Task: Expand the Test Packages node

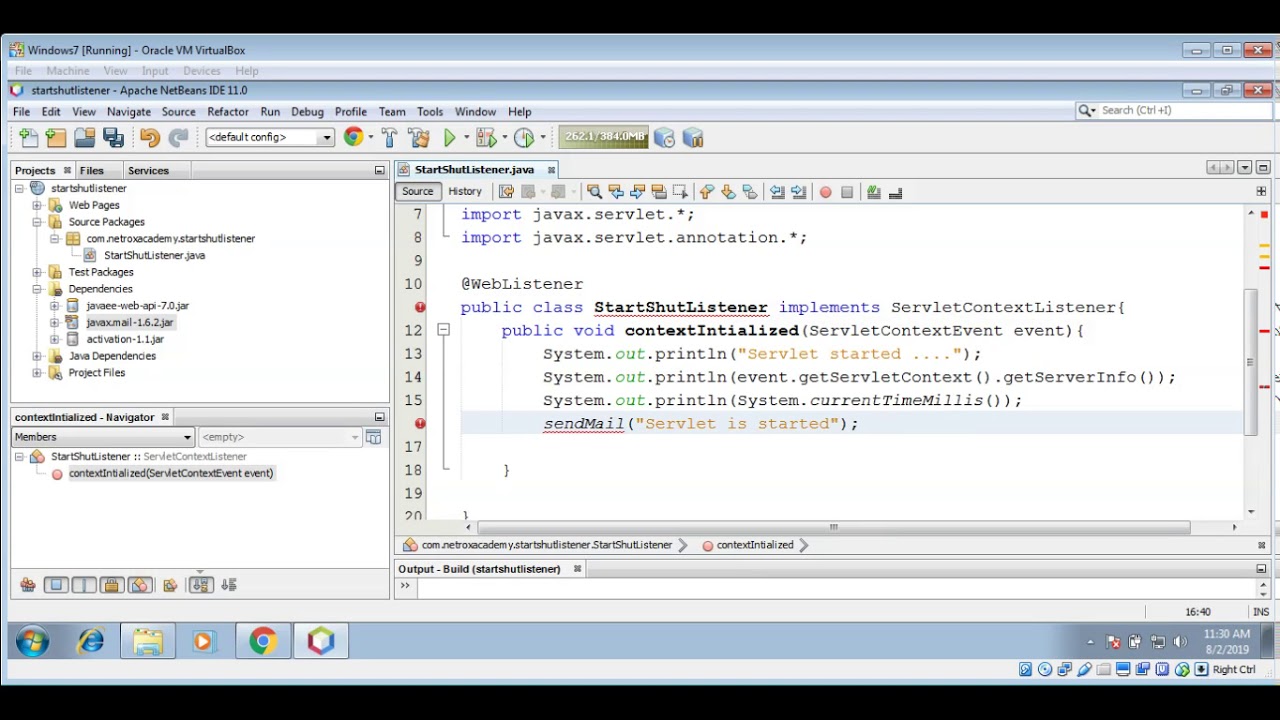Action: (37, 272)
